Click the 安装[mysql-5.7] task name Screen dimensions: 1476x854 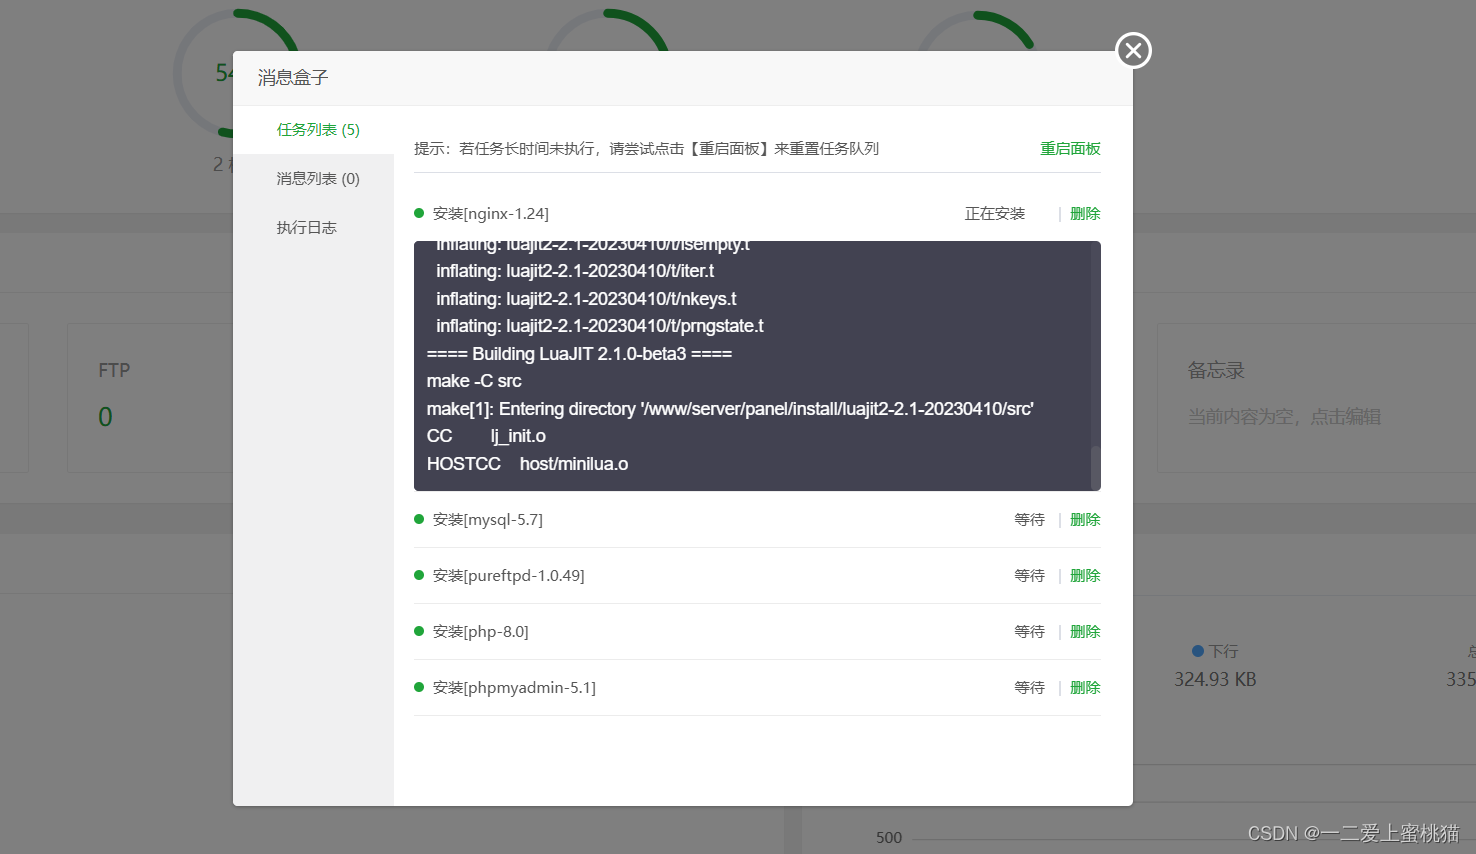(488, 520)
